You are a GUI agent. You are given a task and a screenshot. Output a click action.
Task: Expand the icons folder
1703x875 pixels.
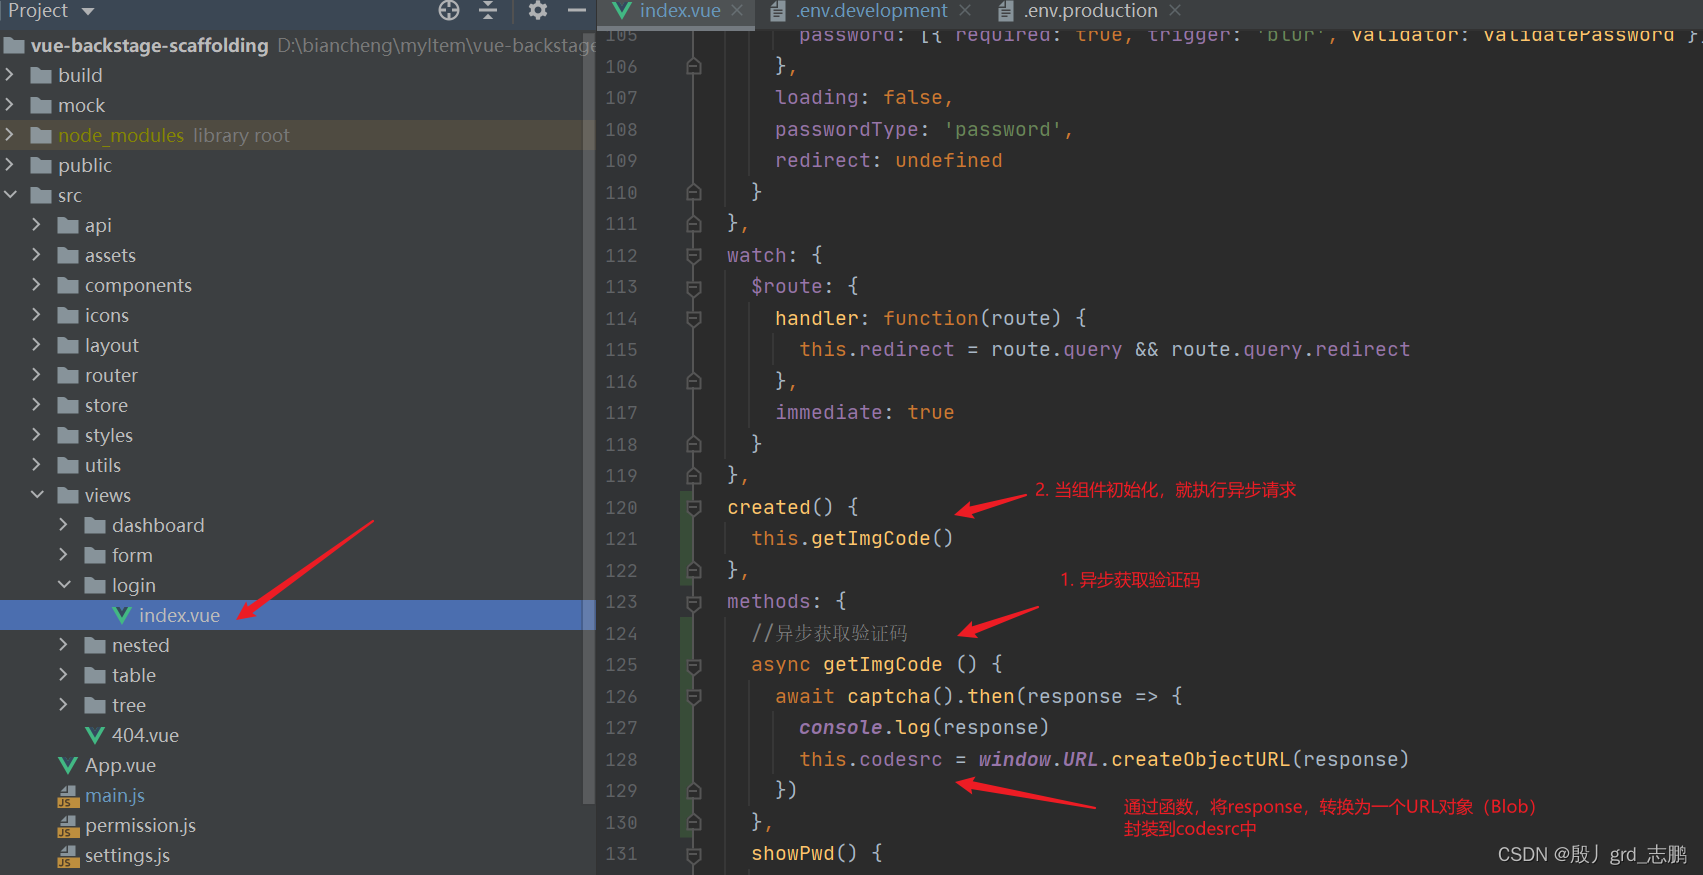(37, 315)
